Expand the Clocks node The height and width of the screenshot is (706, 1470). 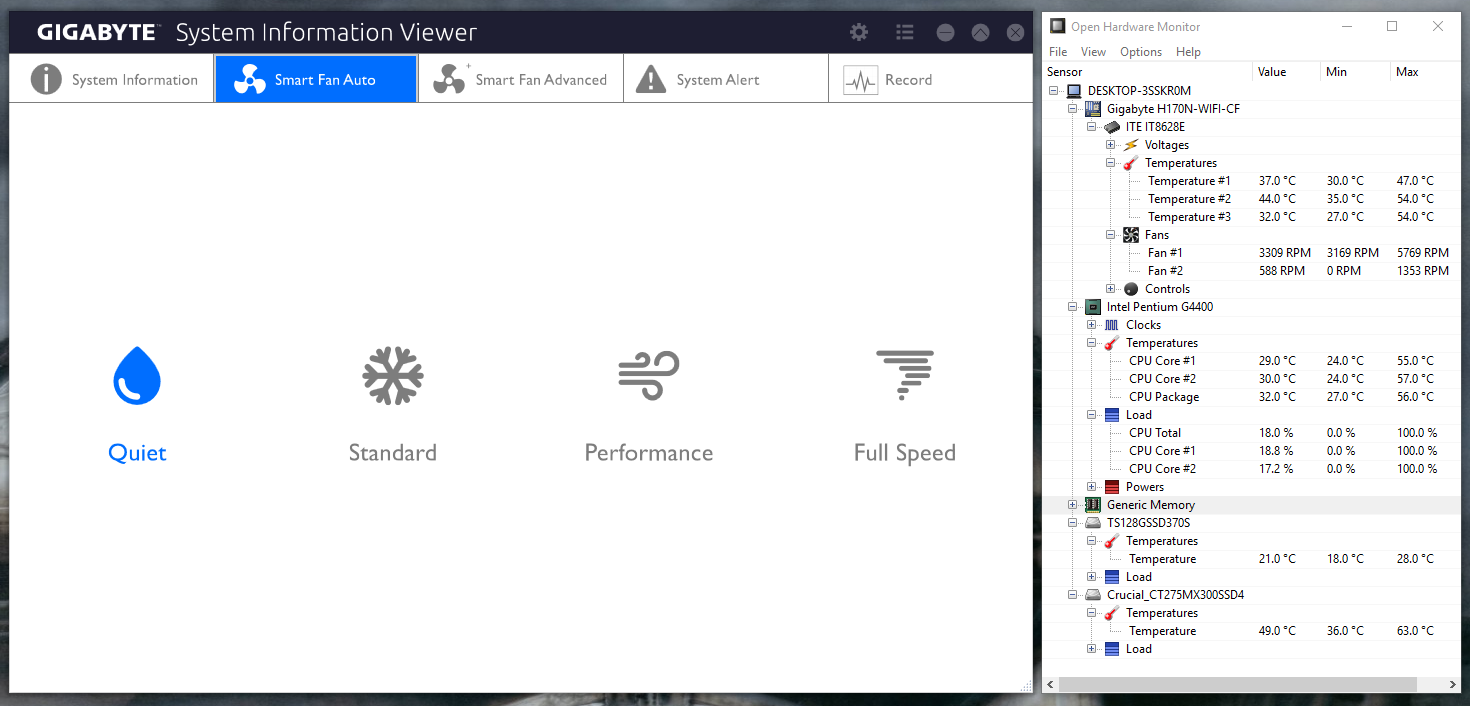click(1092, 325)
